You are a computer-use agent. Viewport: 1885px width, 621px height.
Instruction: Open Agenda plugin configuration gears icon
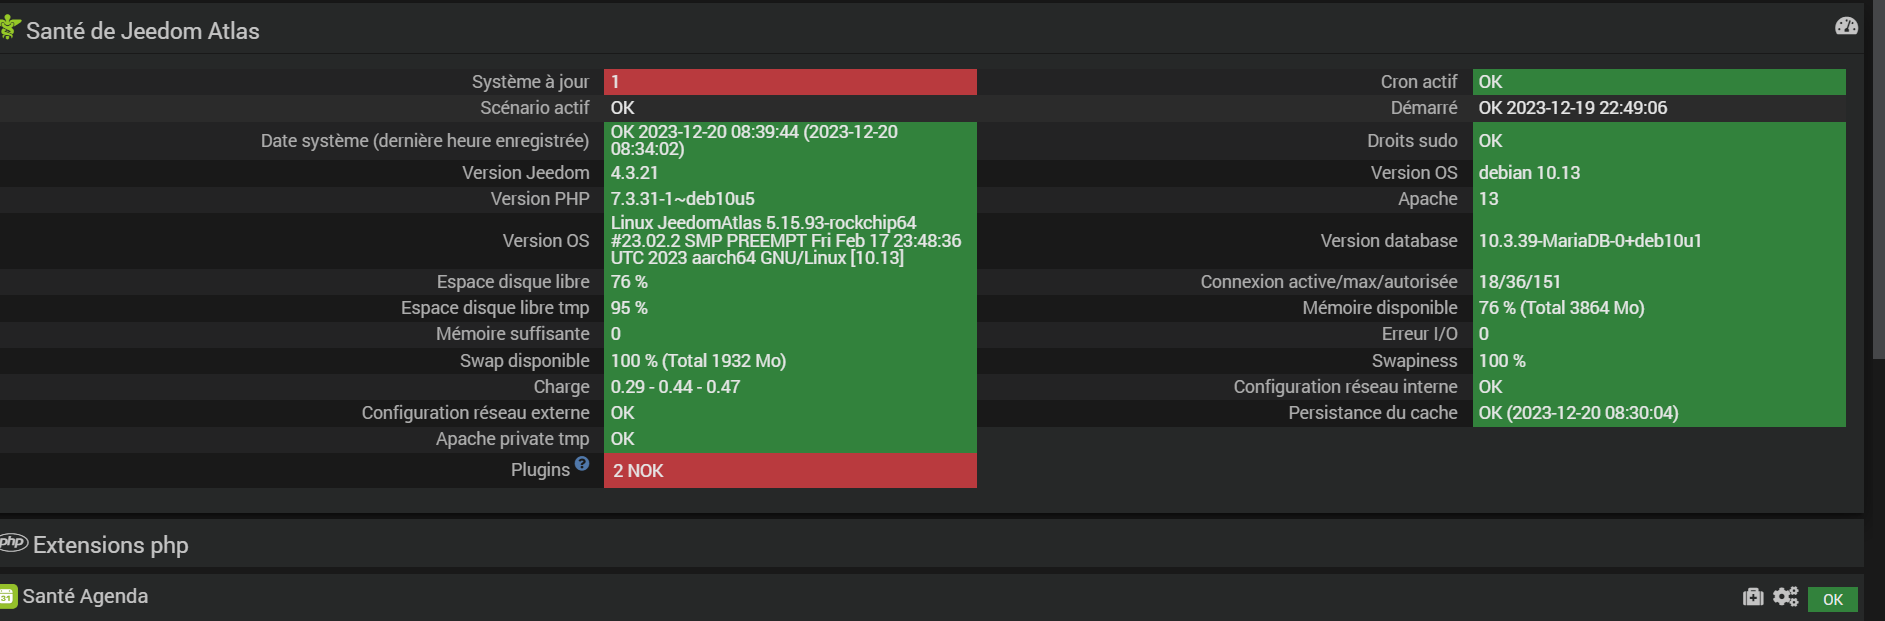pos(1785,597)
